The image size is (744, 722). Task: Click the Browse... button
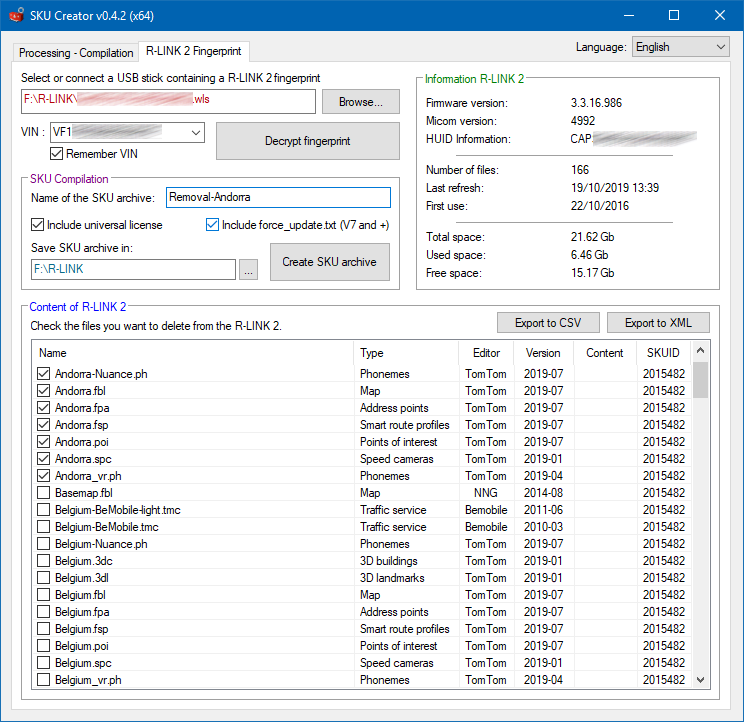pyautogui.click(x=361, y=102)
